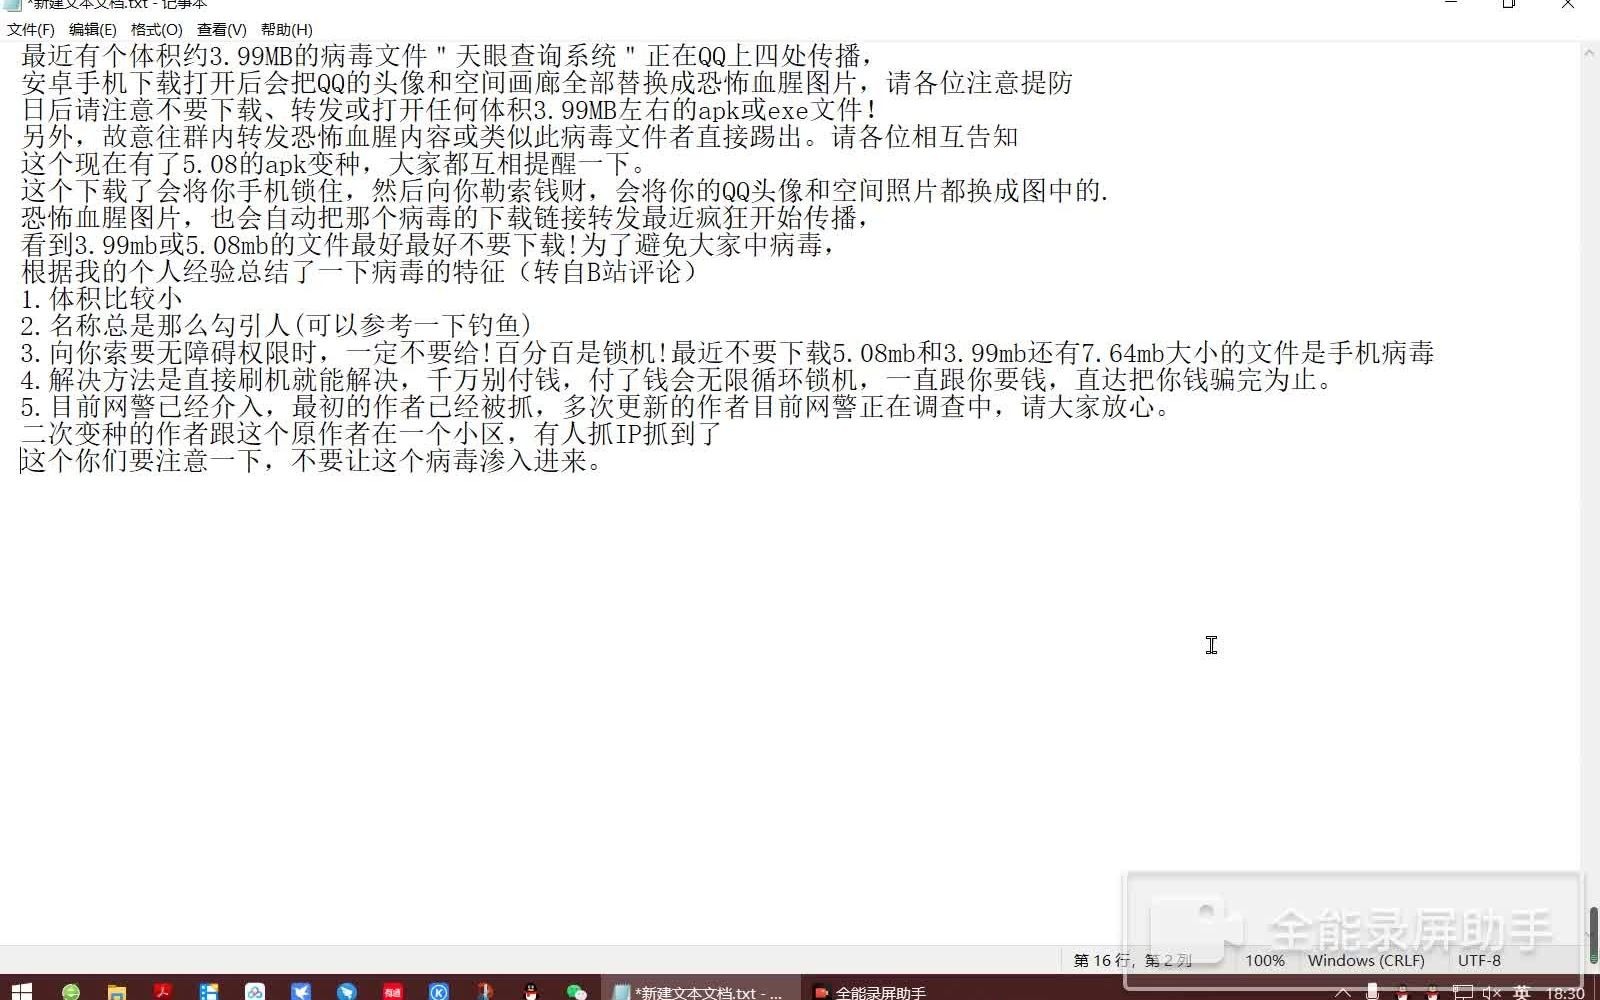This screenshot has width=1600, height=1000.
Task: Click the network tray icon
Action: pyautogui.click(x=1463, y=992)
